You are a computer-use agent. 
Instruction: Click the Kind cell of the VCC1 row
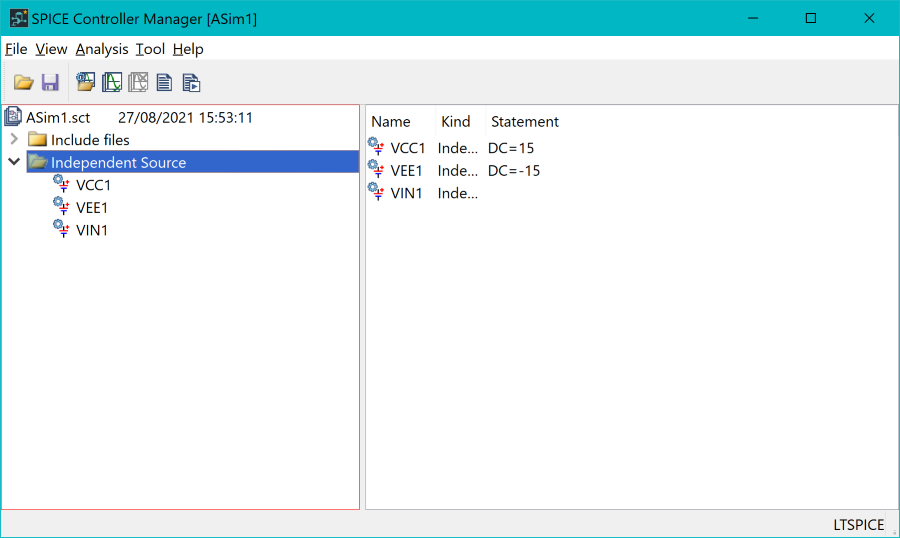[x=457, y=148]
